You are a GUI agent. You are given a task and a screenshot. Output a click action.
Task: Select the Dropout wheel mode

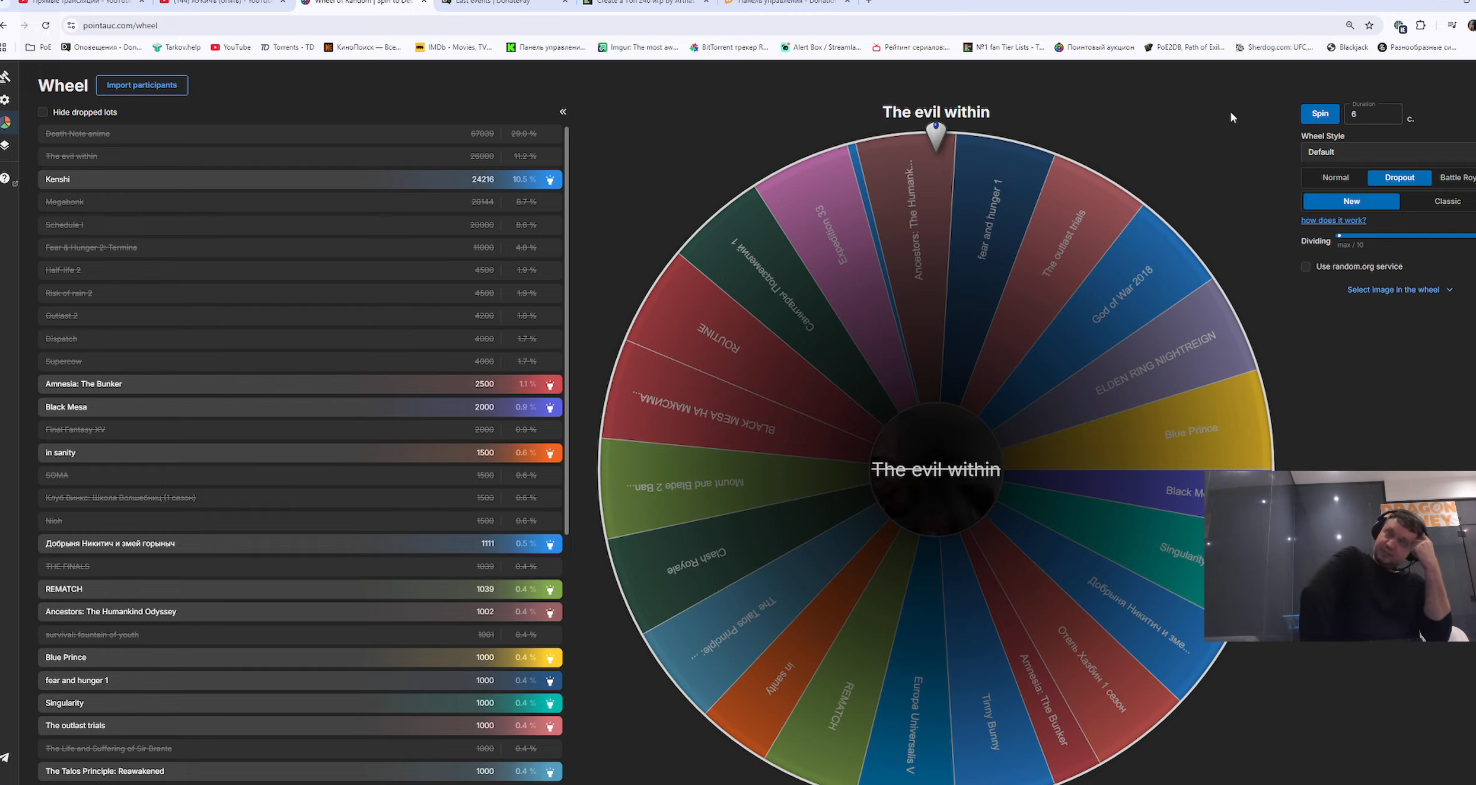pyautogui.click(x=1399, y=178)
